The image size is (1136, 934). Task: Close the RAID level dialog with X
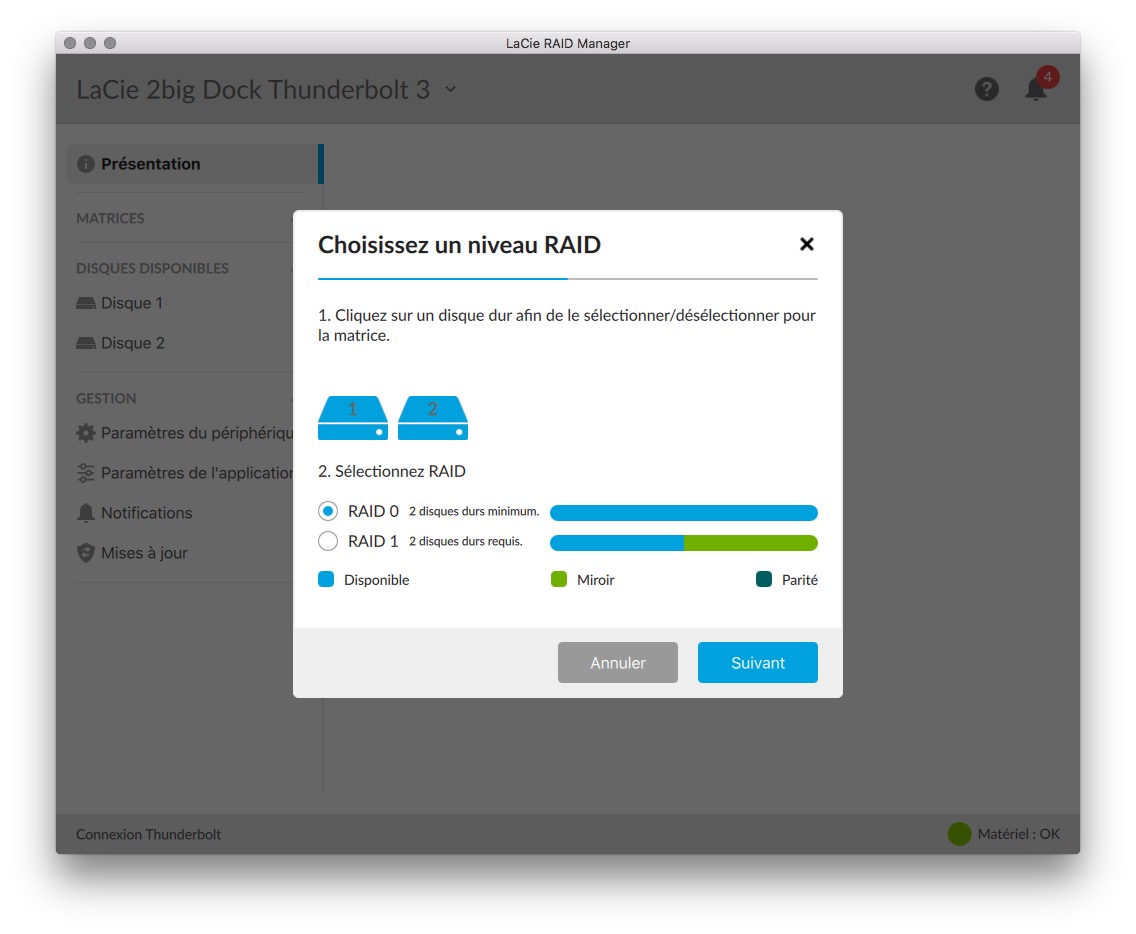(x=806, y=244)
